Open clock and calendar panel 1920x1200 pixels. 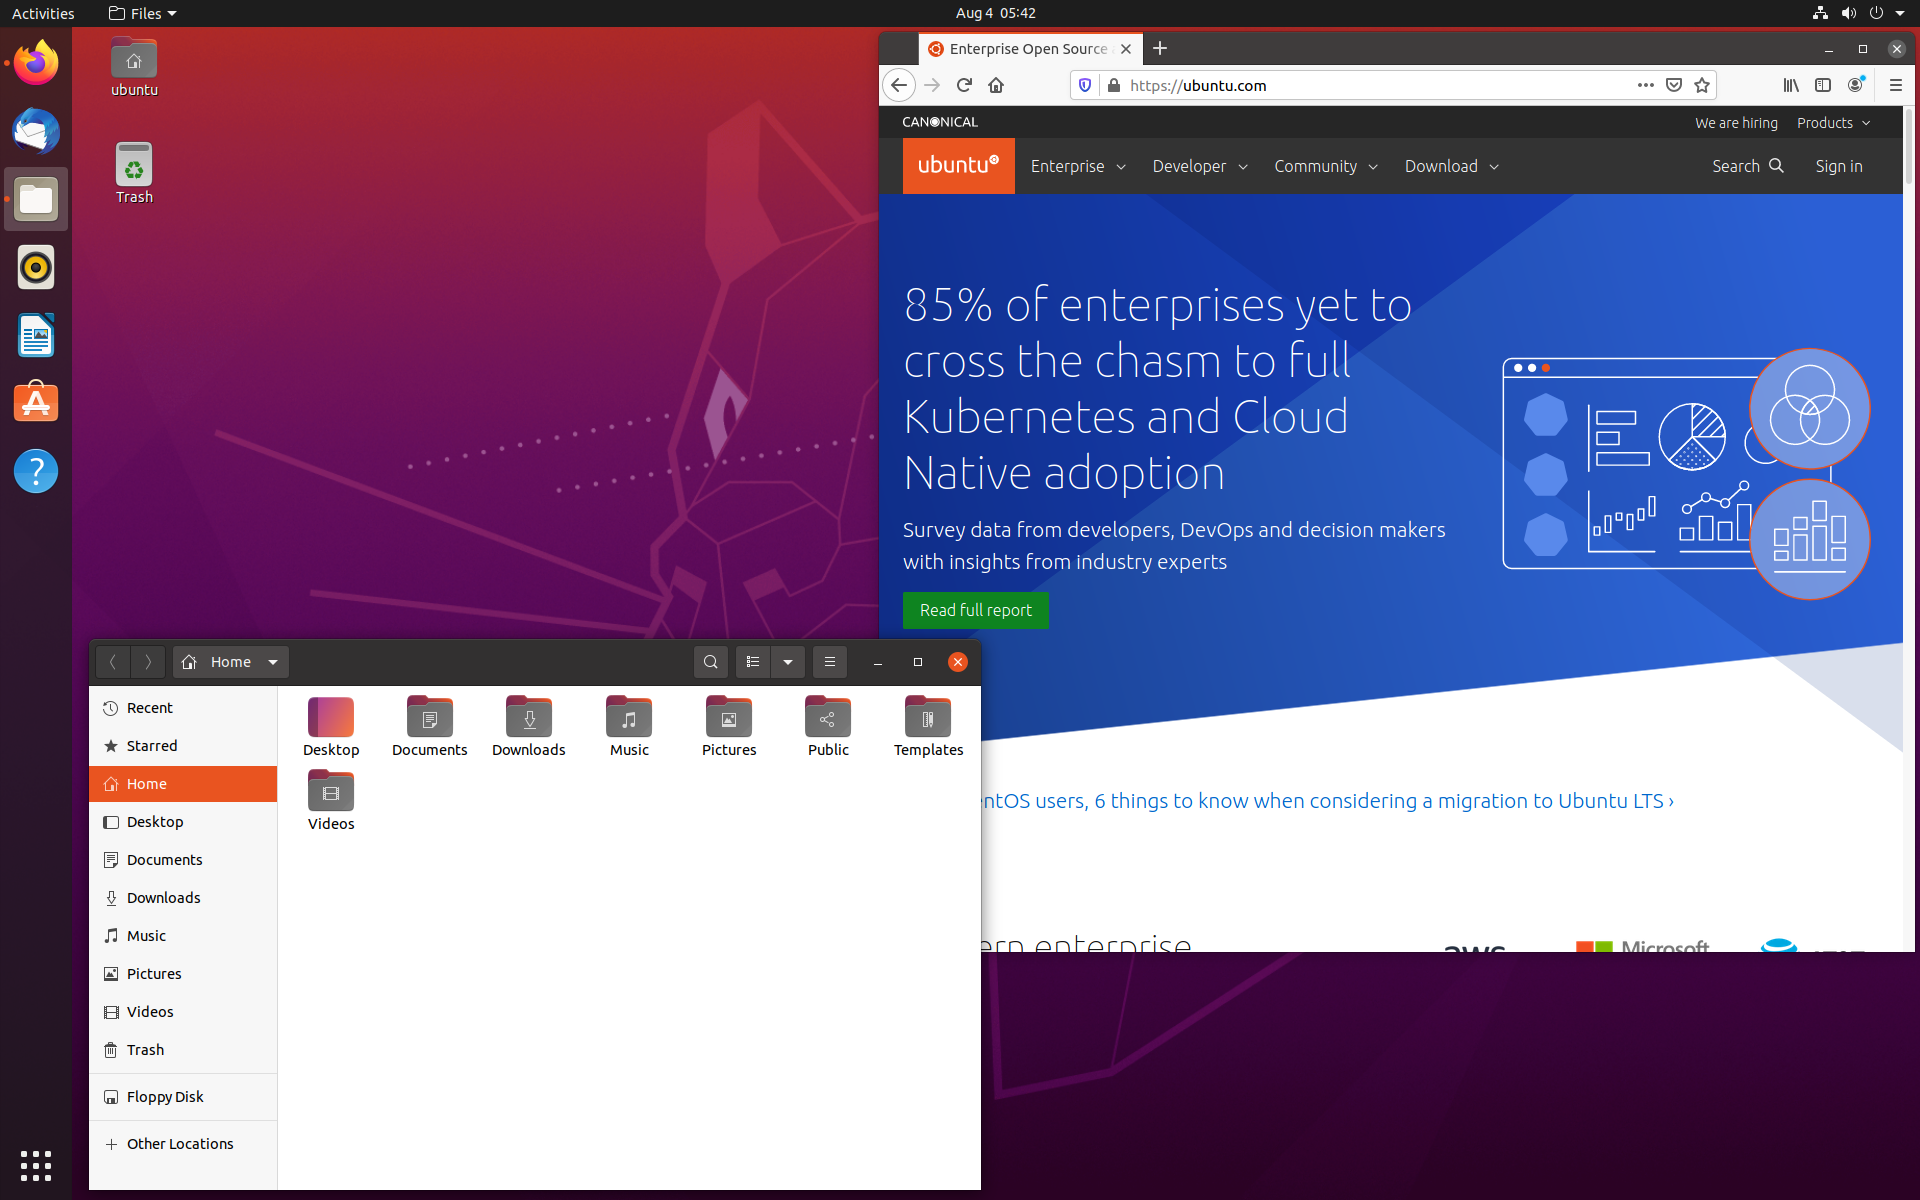point(995,13)
